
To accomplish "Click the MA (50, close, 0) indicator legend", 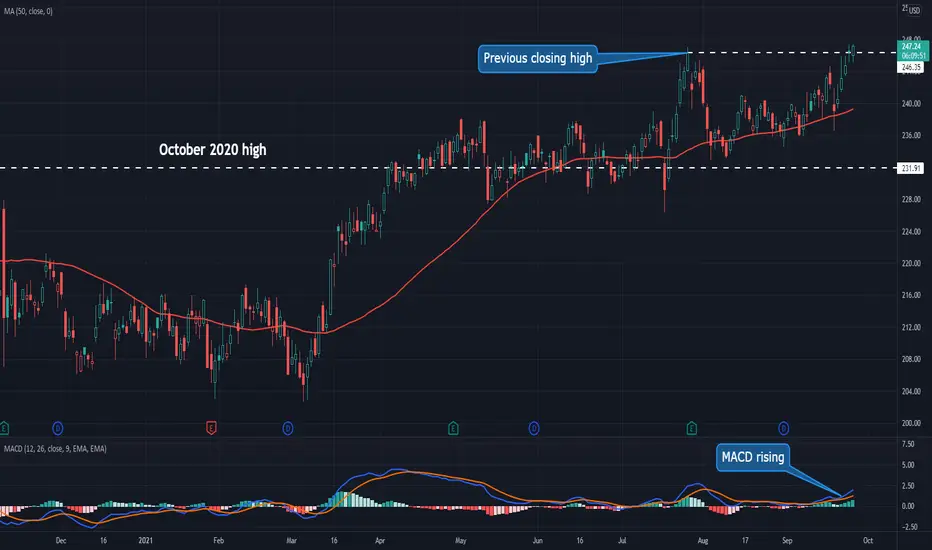I will 29,11.
